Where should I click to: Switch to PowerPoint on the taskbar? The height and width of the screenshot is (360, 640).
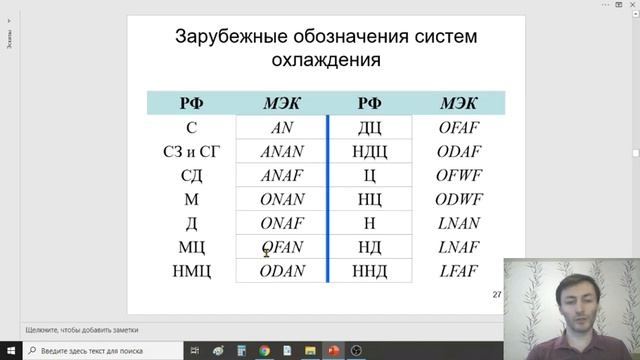click(x=333, y=351)
